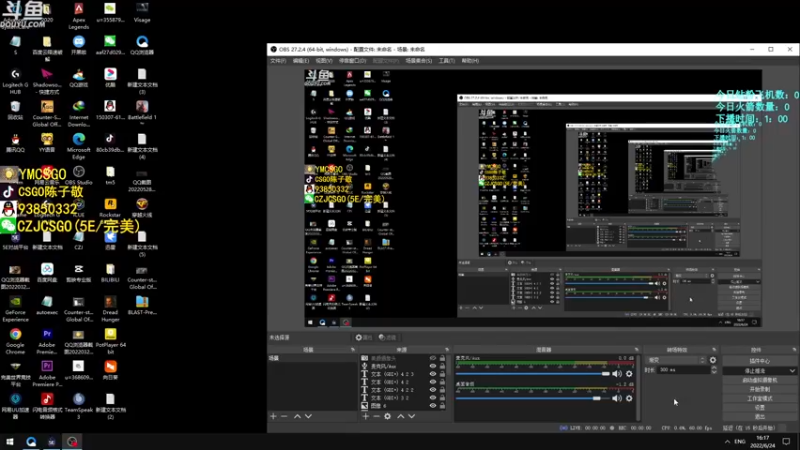Screen dimensions: 800x450
Task: Open source properties gear below sources list
Action: (x=387, y=416)
